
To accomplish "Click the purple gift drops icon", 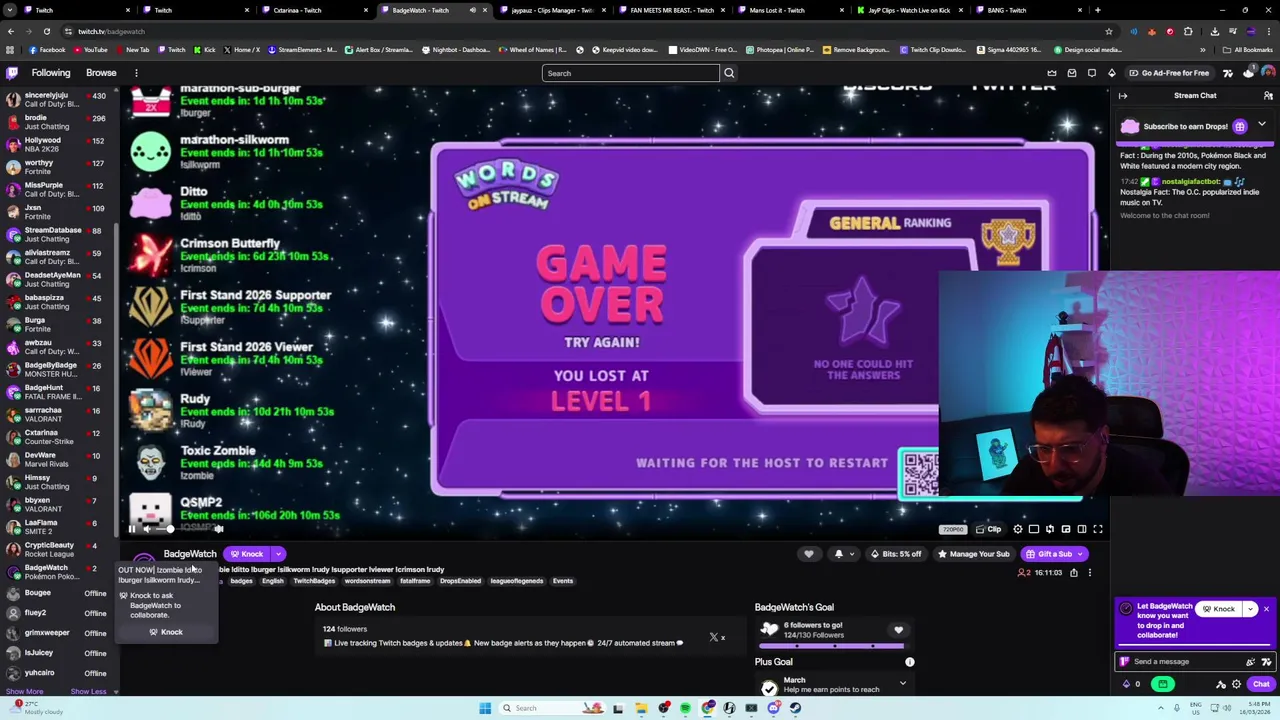I will pyautogui.click(x=1239, y=127).
